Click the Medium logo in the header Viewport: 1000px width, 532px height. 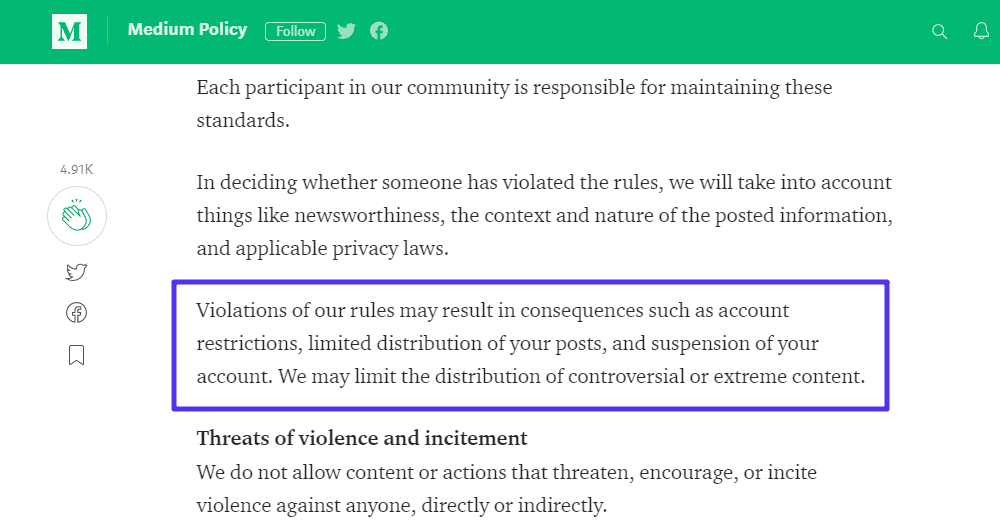70,31
